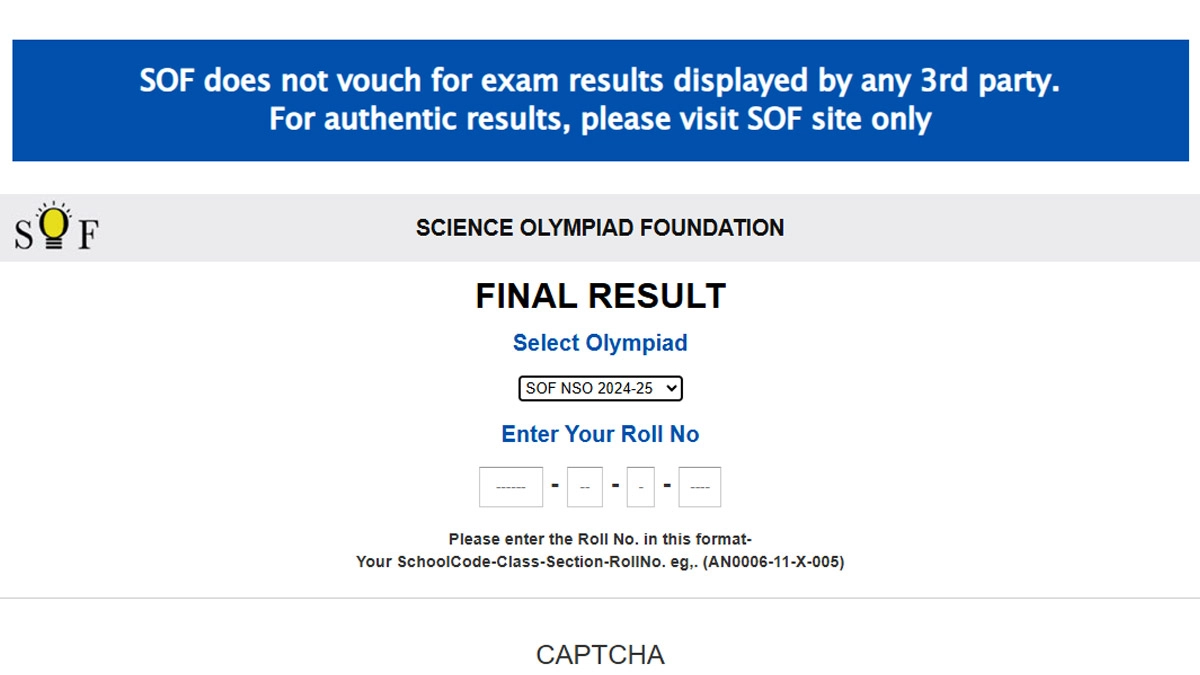1200x675 pixels.
Task: Open the Select Olympiad combo box
Action: [x=598, y=388]
